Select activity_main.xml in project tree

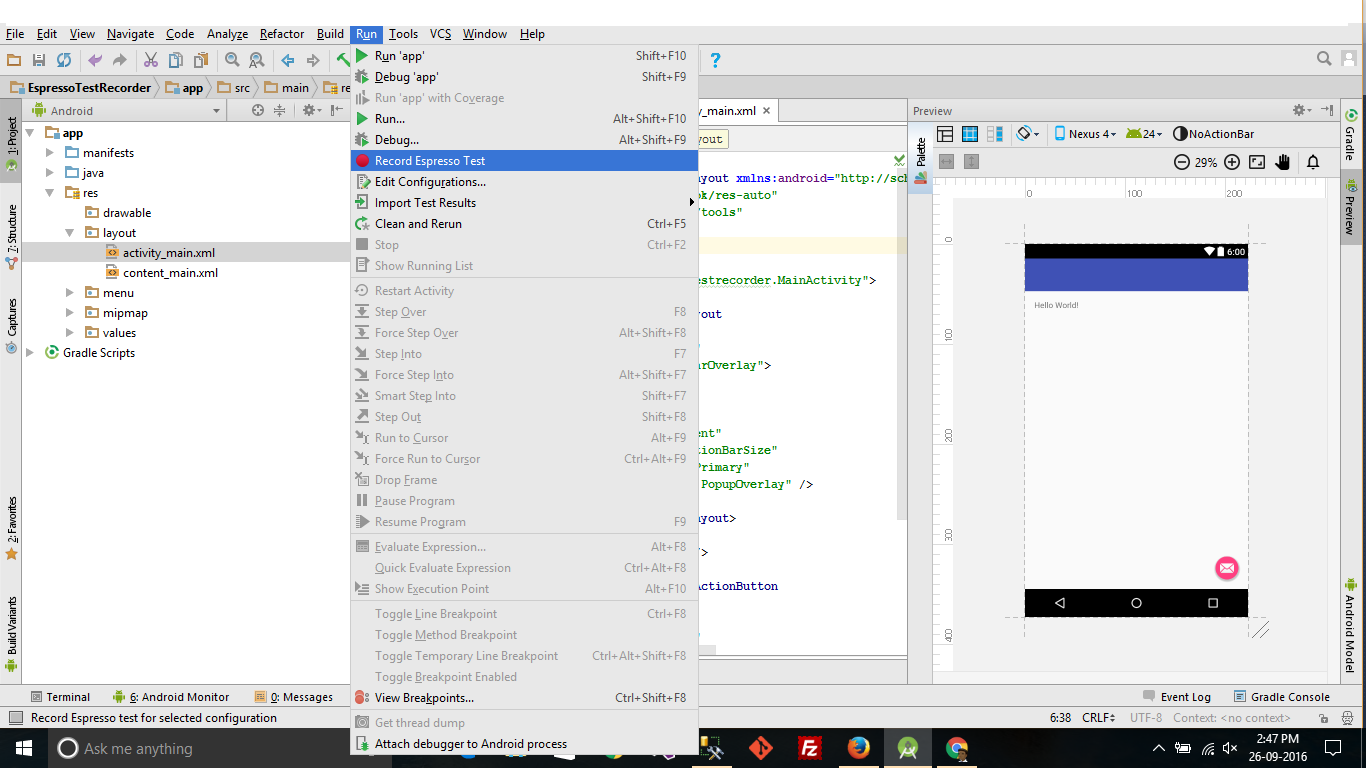point(169,253)
